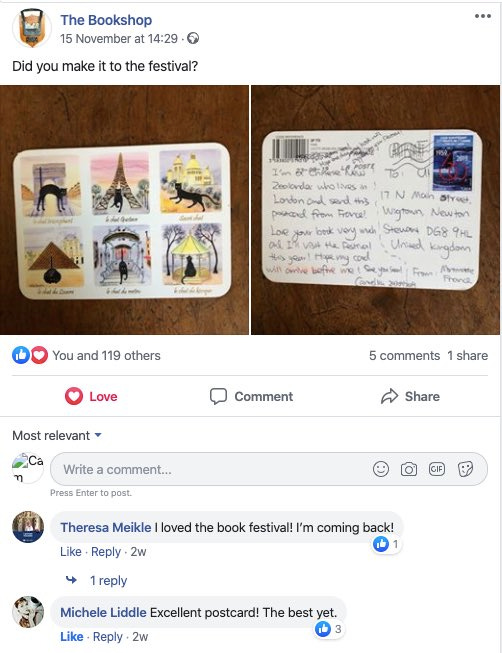Click the Share action button
This screenshot has width=502, height=653.
click(410, 396)
